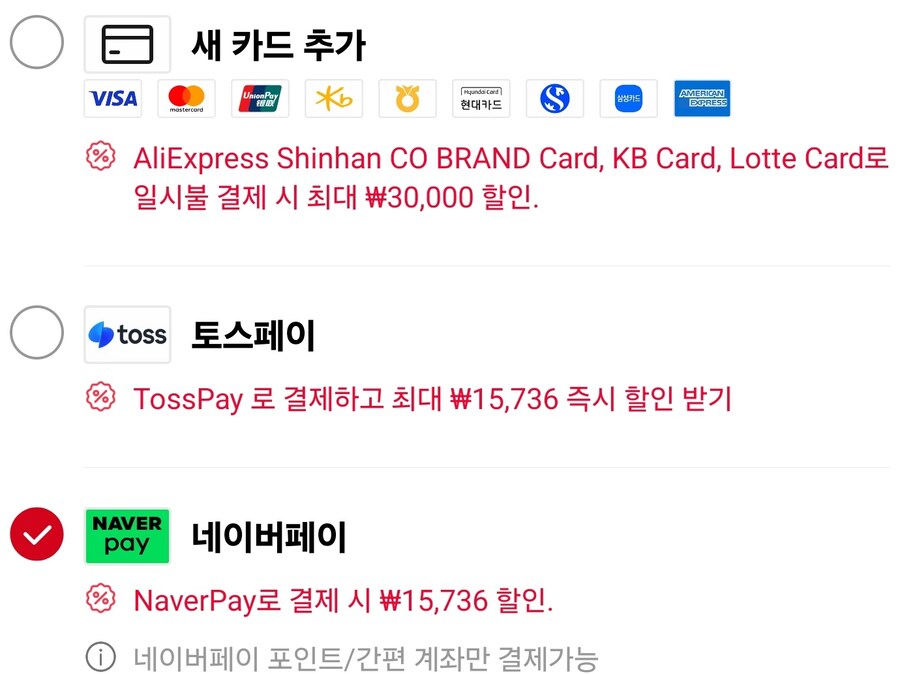Click the 새 카드 추가 label

[x=279, y=44]
